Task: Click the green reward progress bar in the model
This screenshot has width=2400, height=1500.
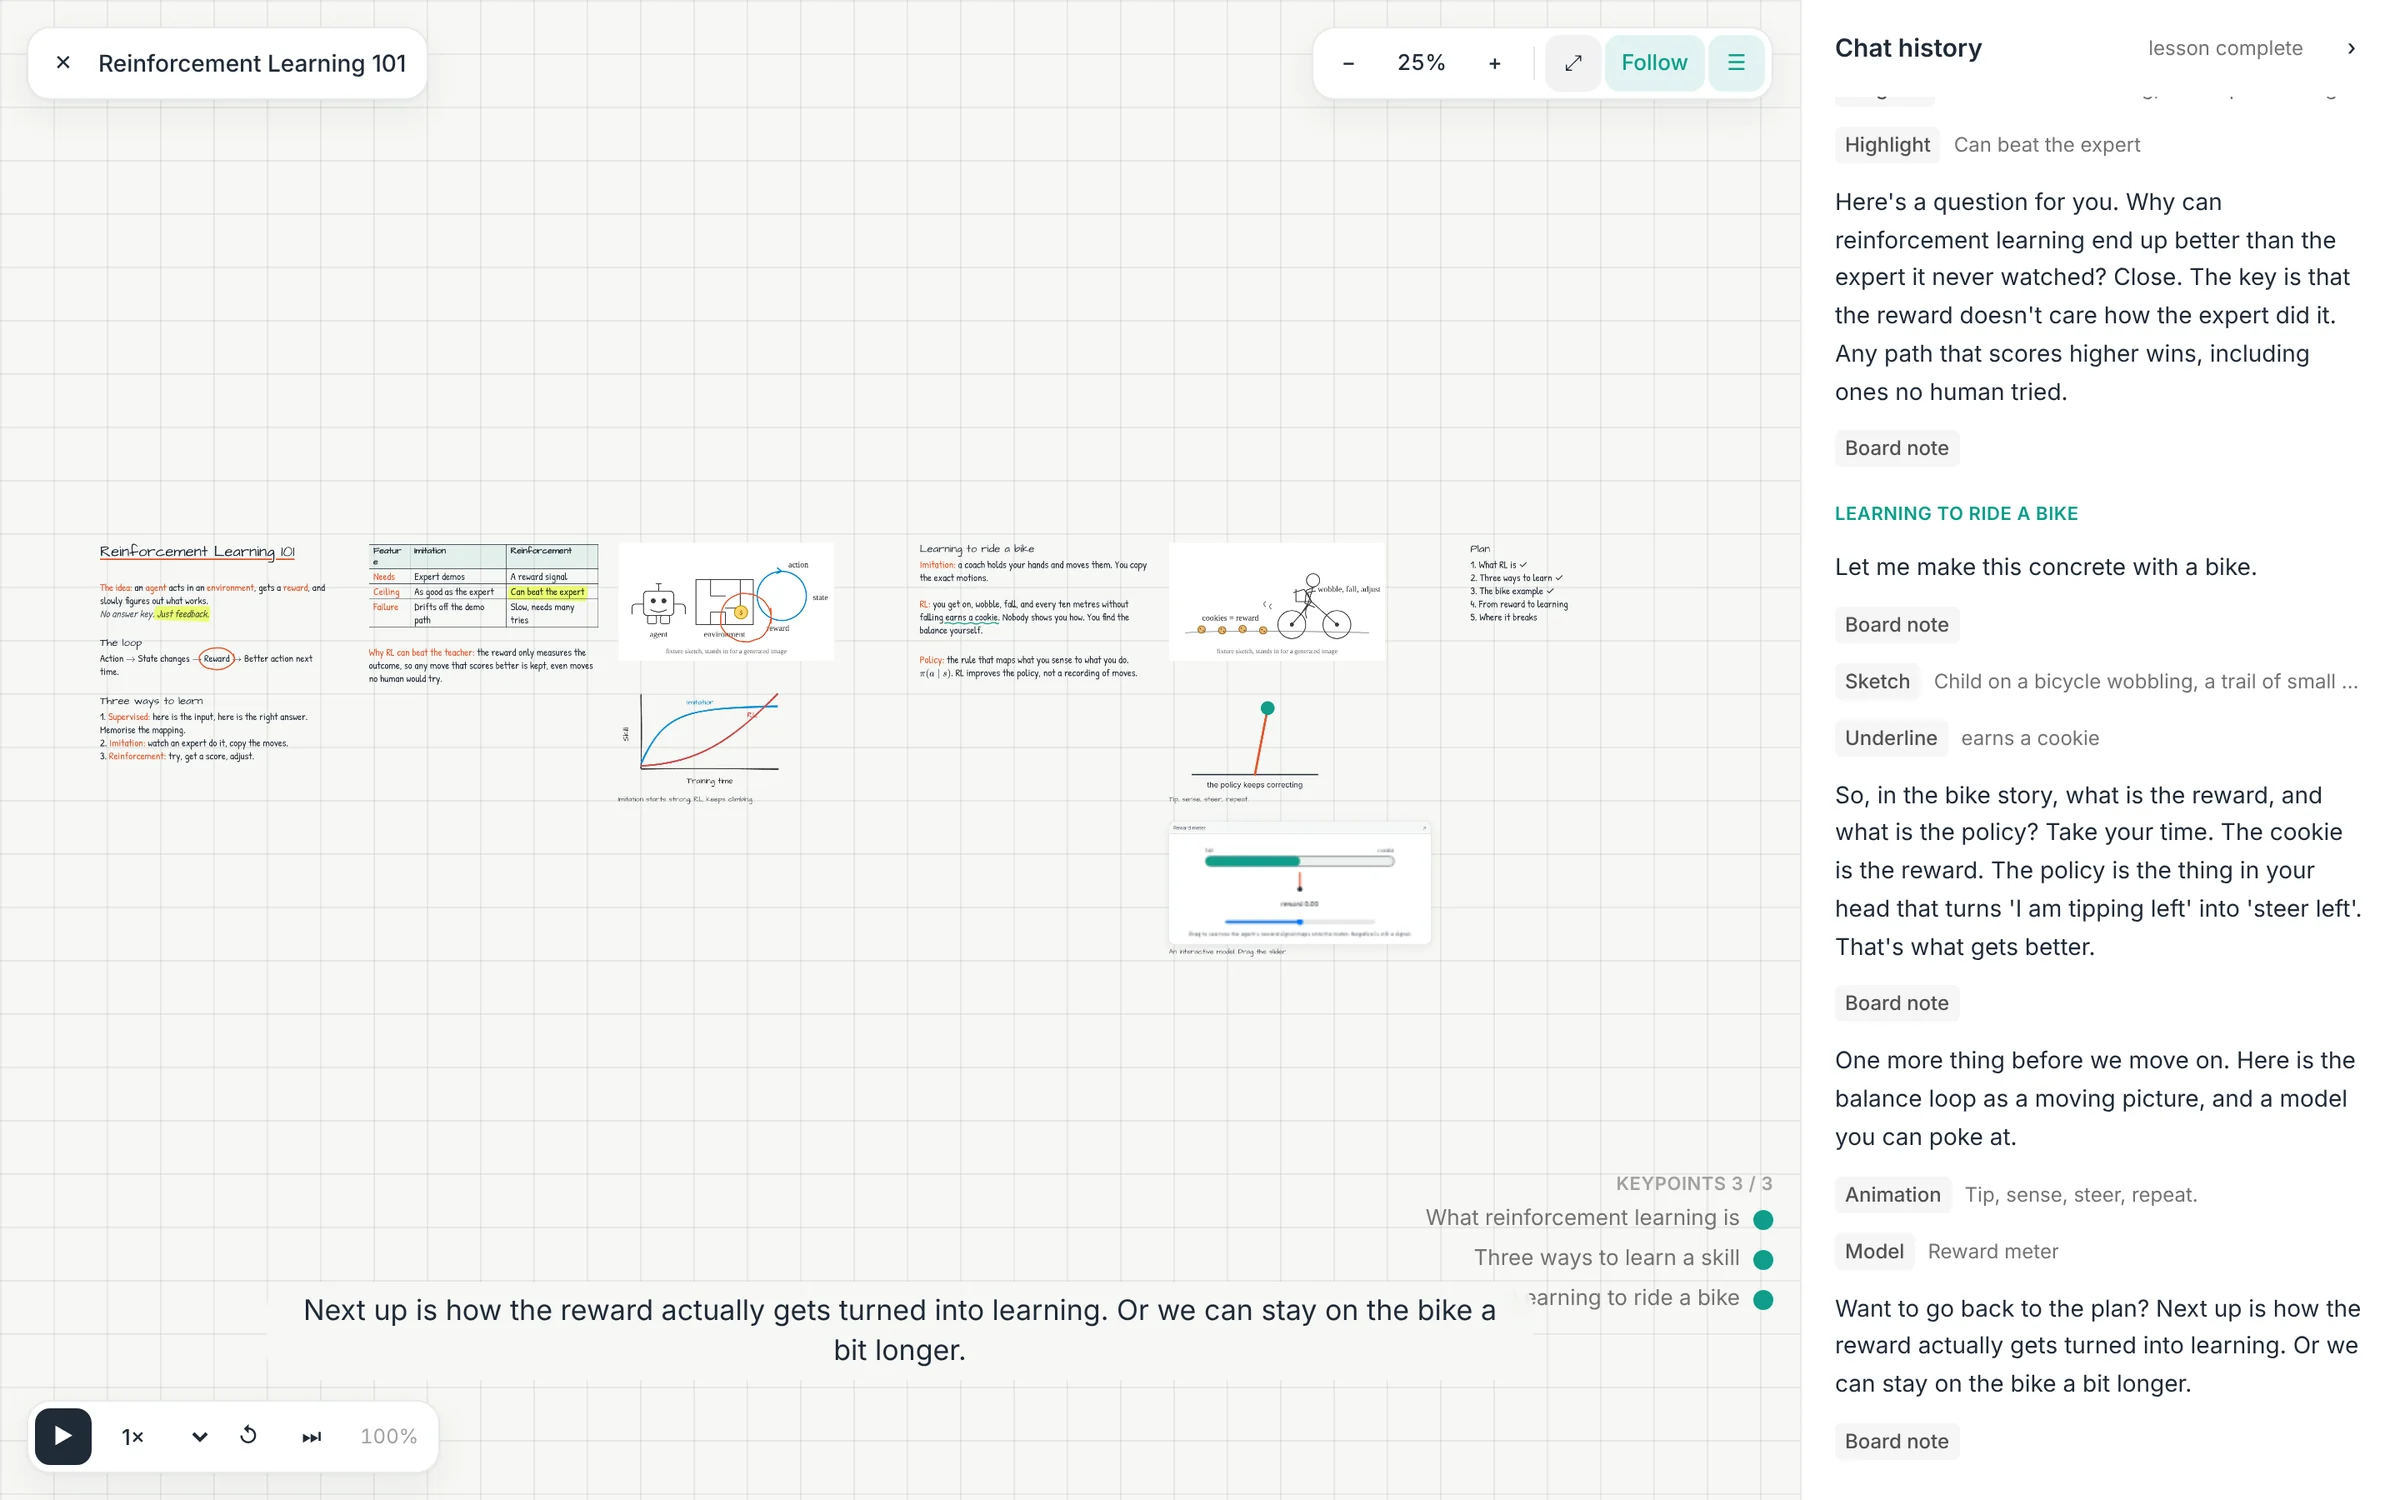Action: coord(1299,861)
